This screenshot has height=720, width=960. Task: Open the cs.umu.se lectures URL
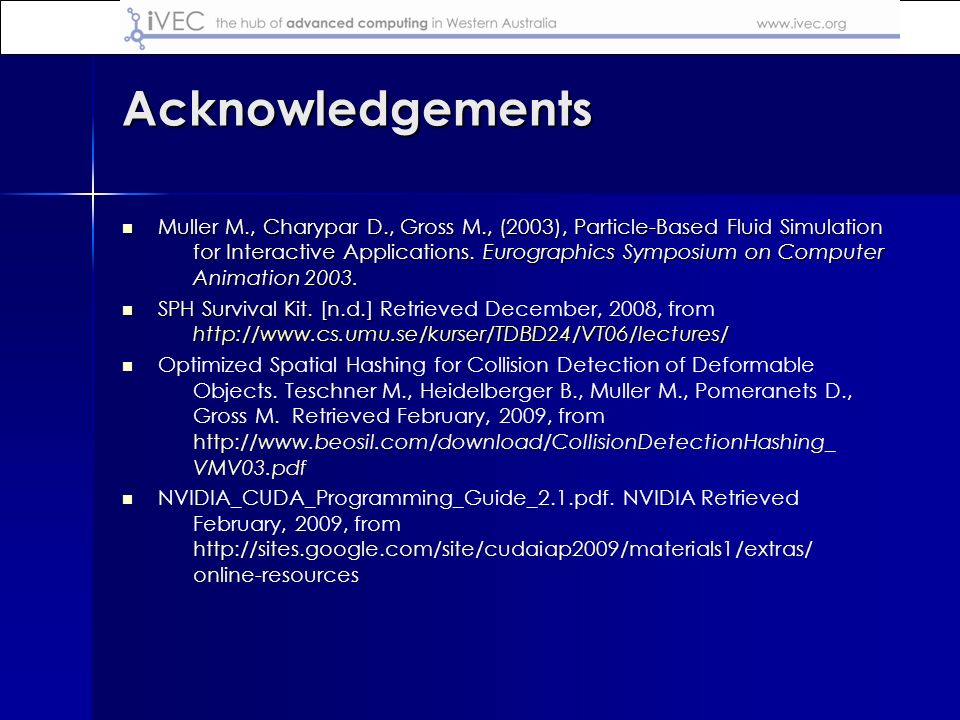(x=460, y=334)
